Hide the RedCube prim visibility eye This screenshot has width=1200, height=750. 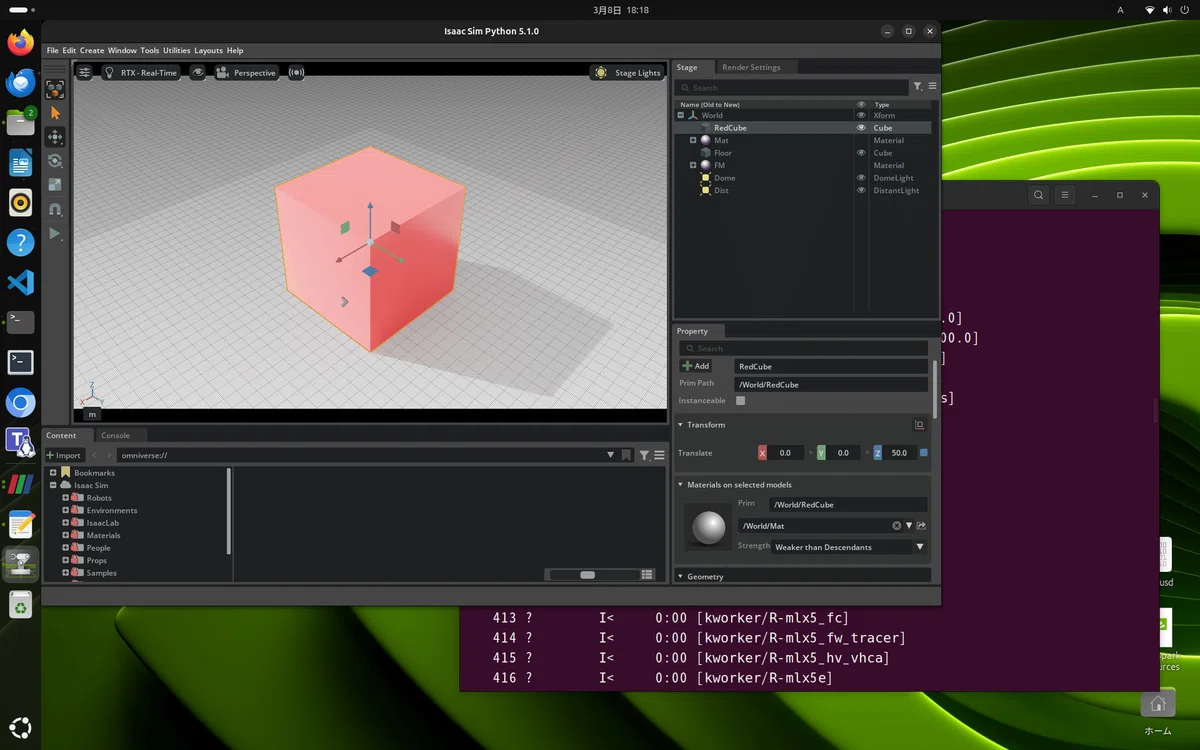click(861, 128)
